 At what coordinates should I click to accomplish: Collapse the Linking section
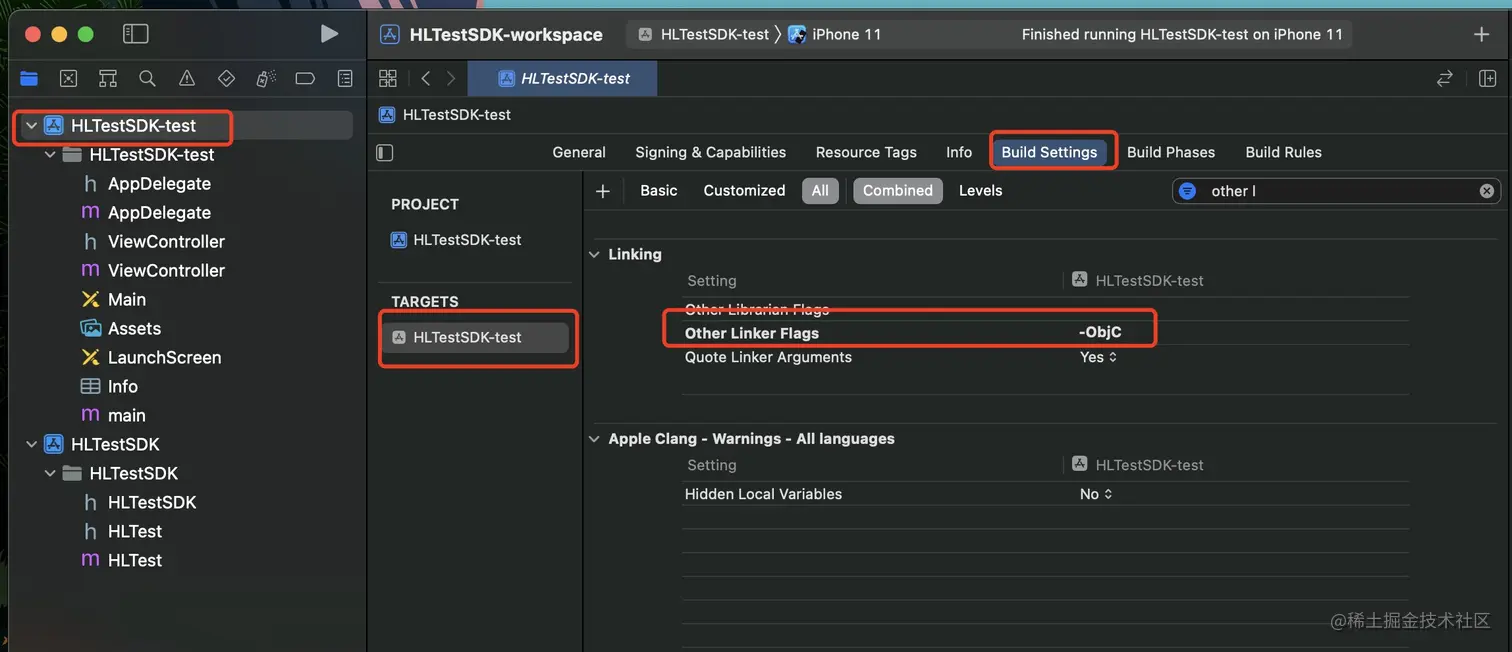point(594,254)
